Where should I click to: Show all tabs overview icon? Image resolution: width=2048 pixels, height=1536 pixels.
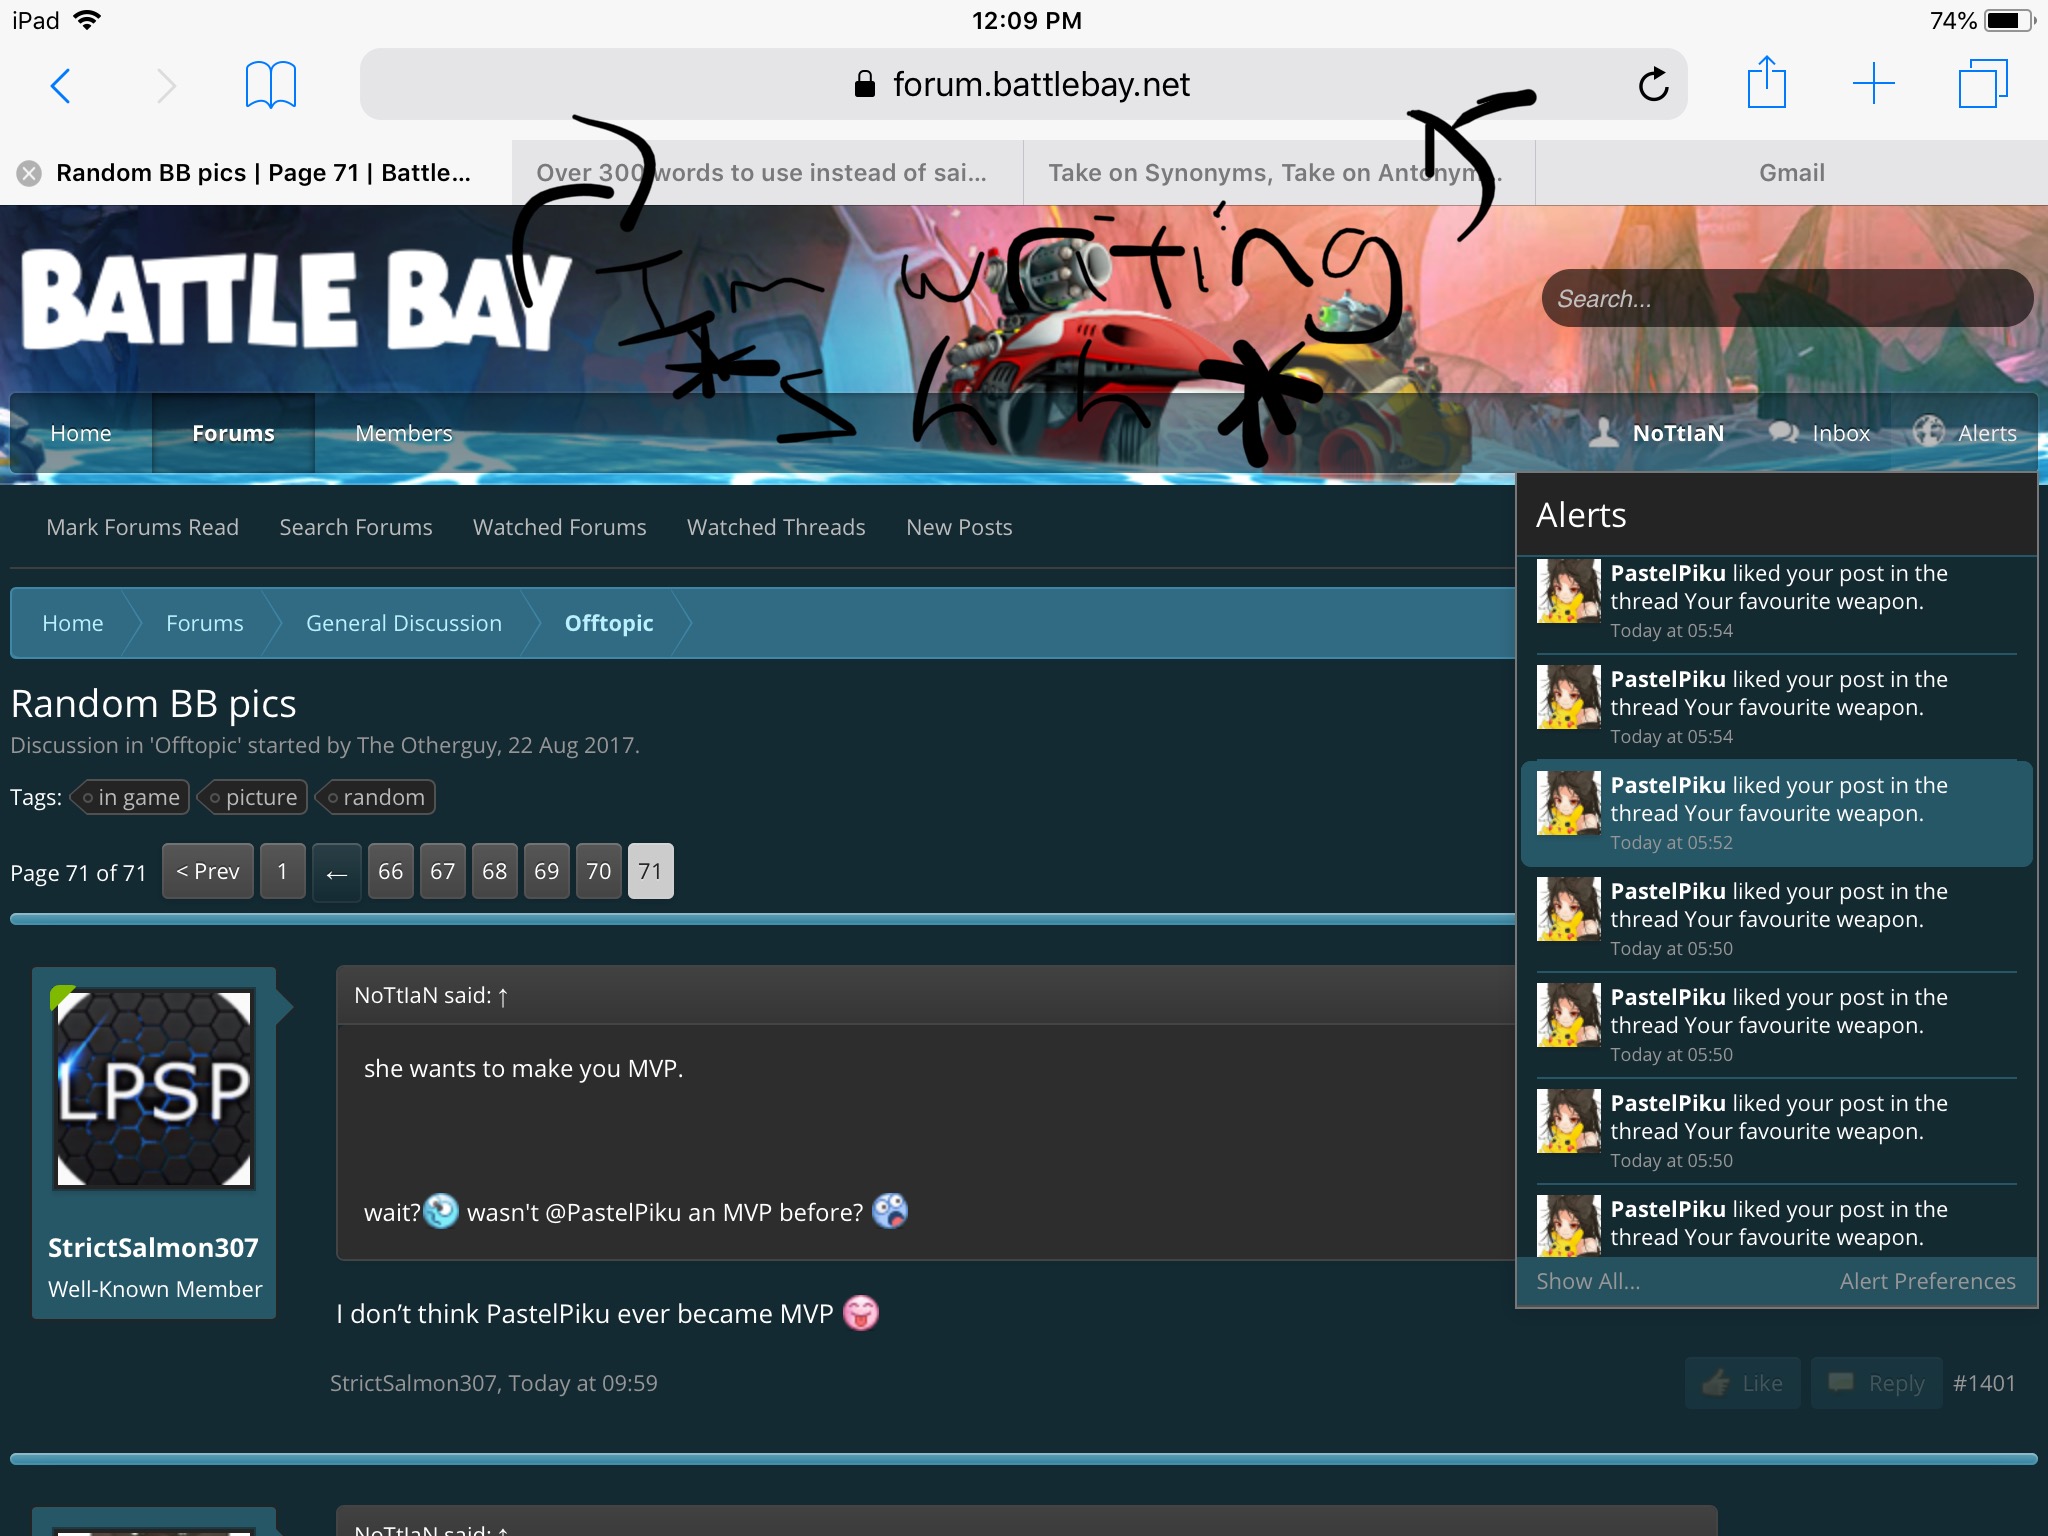point(1983,84)
